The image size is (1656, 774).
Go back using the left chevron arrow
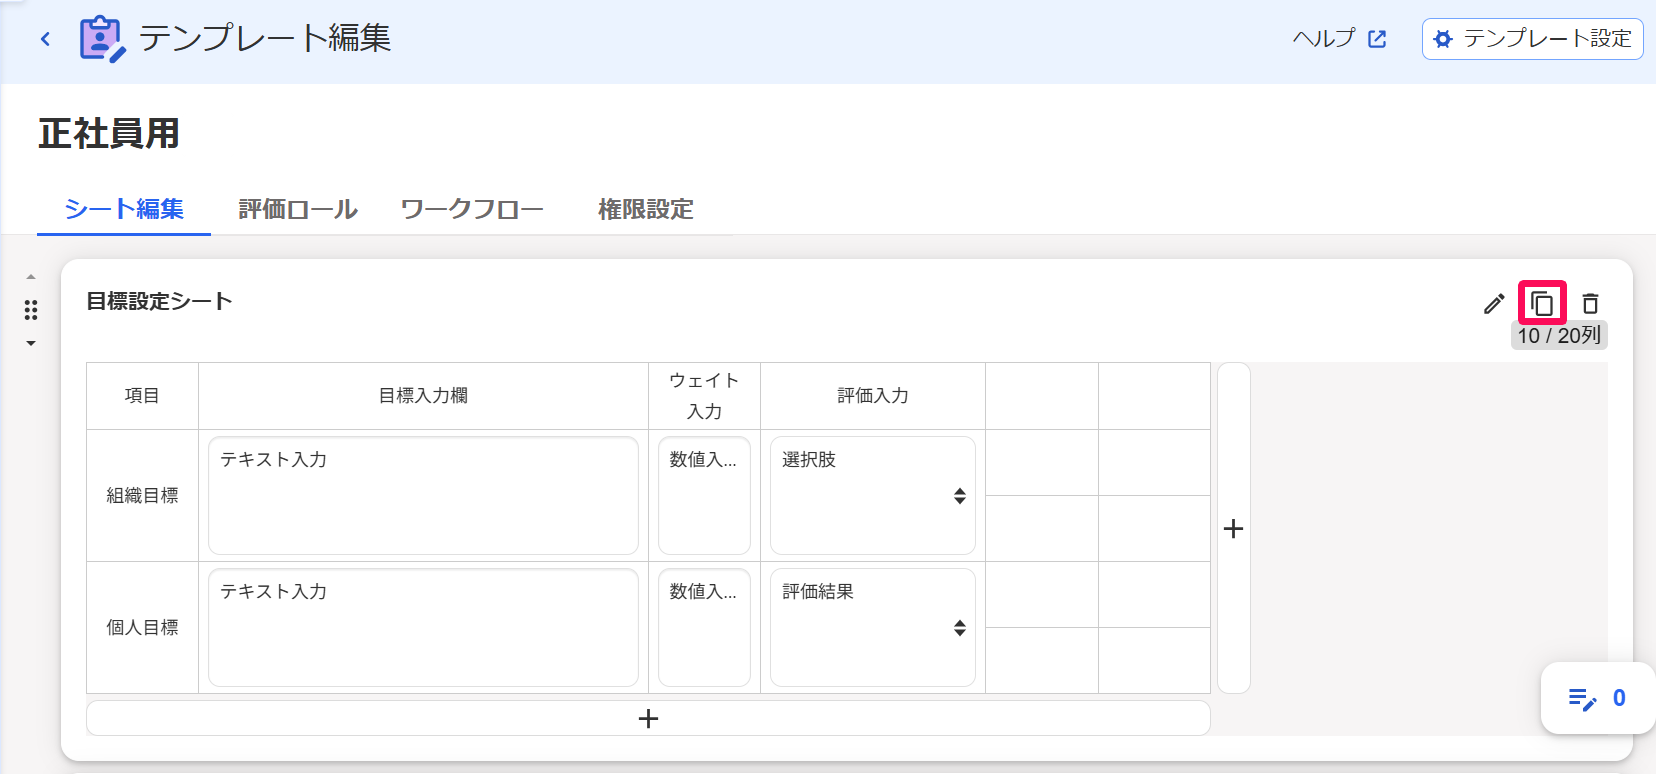45,39
